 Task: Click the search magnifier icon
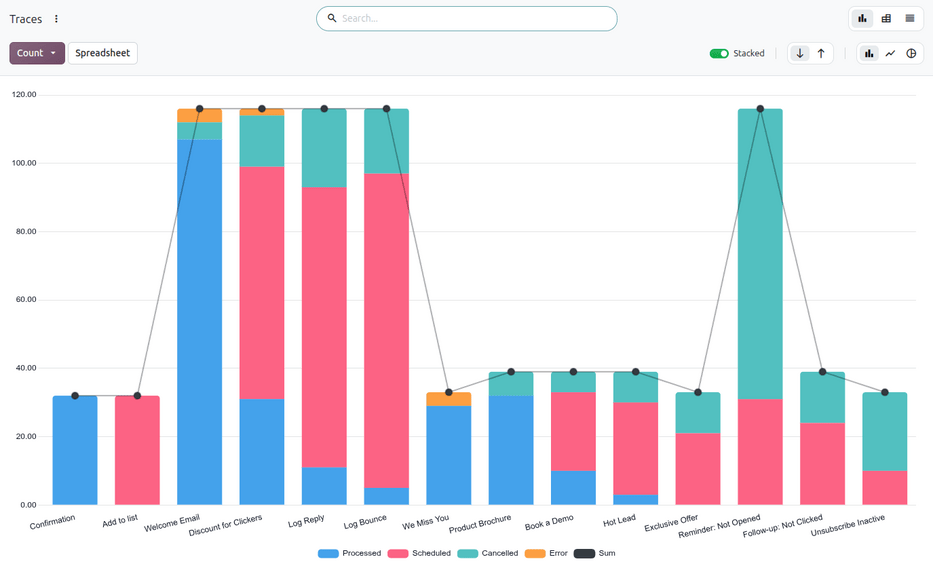click(332, 18)
